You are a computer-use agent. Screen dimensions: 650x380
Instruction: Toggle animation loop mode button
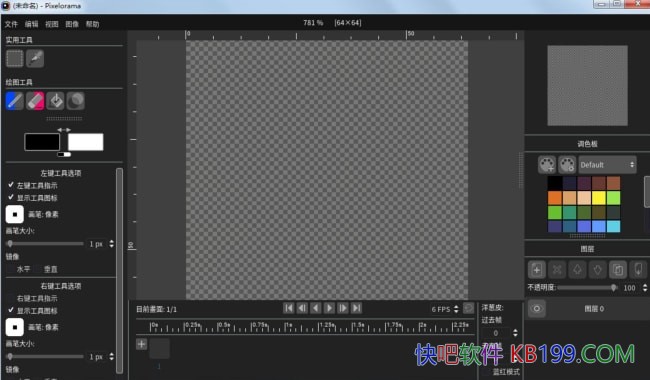[468, 308]
